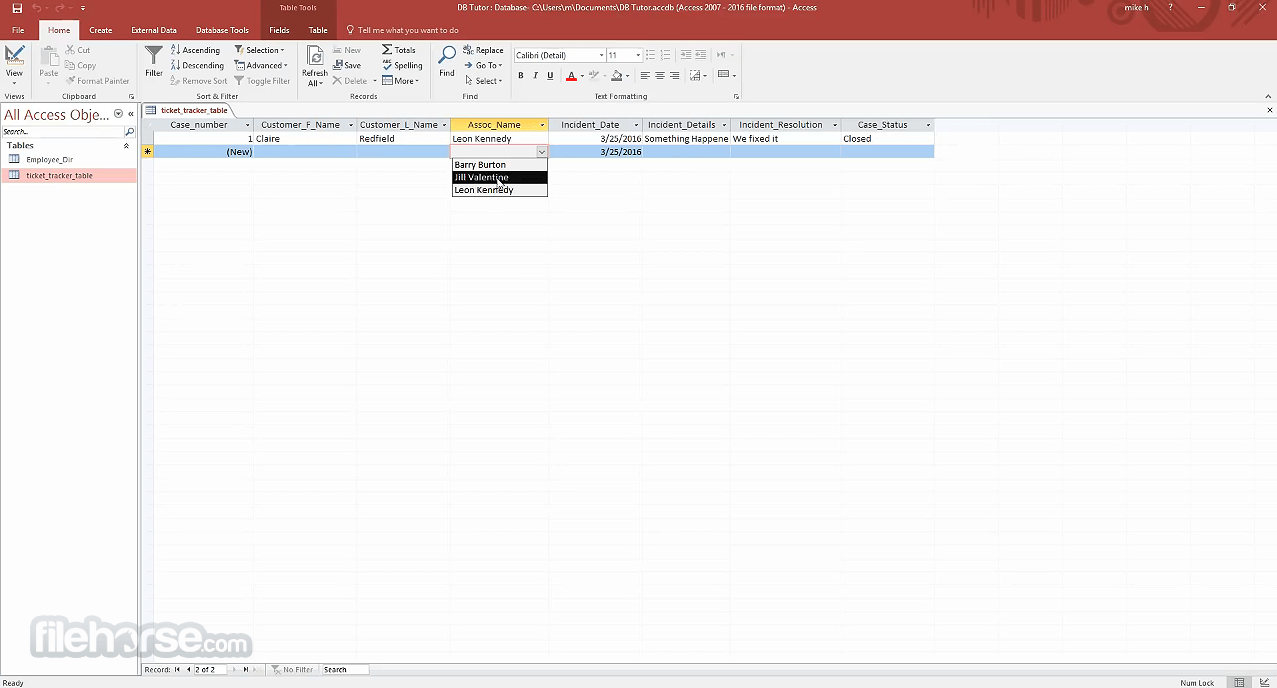The height and width of the screenshot is (688, 1277).
Task: Save the current record
Action: [x=347, y=65]
